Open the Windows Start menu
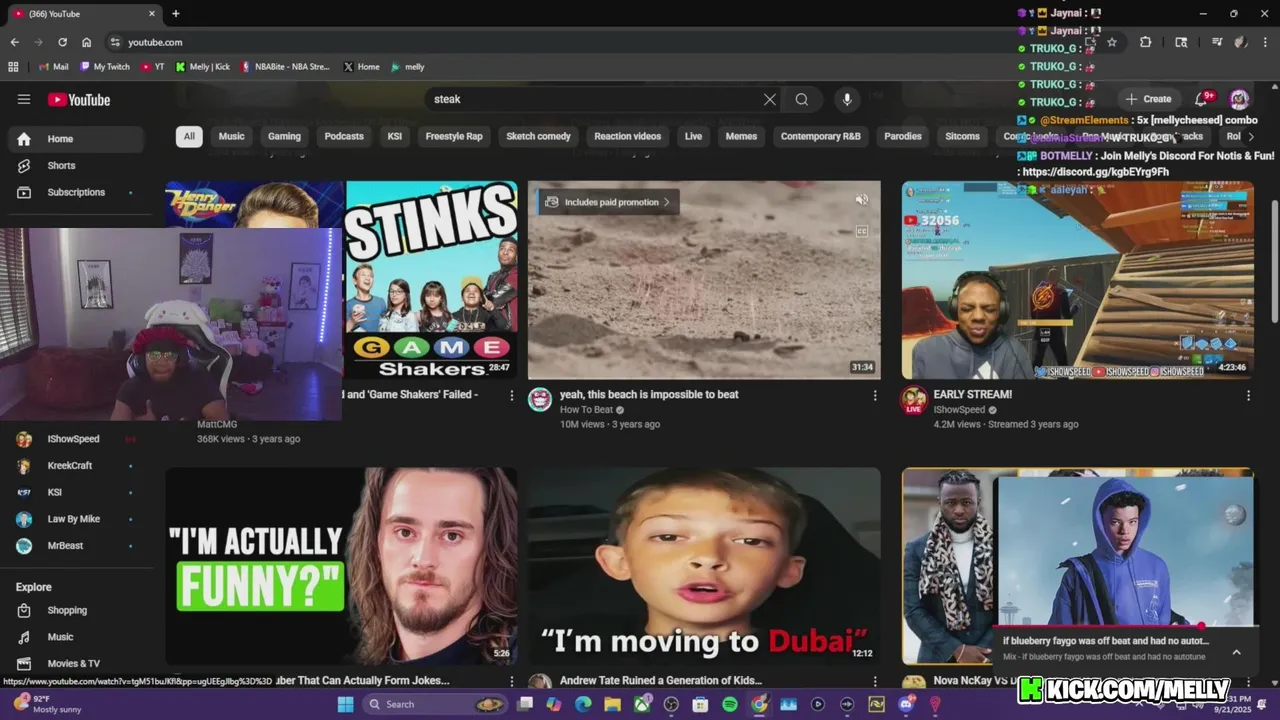This screenshot has height=720, width=1280. click(x=345, y=704)
